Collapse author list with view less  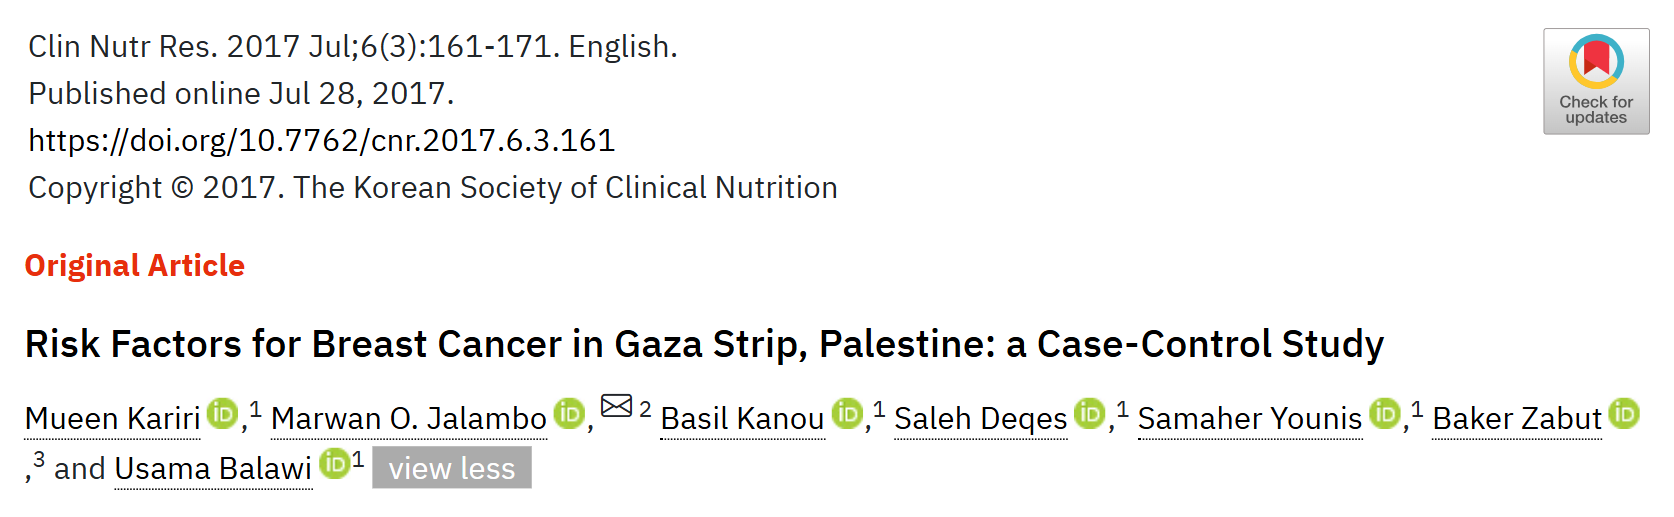click(452, 468)
